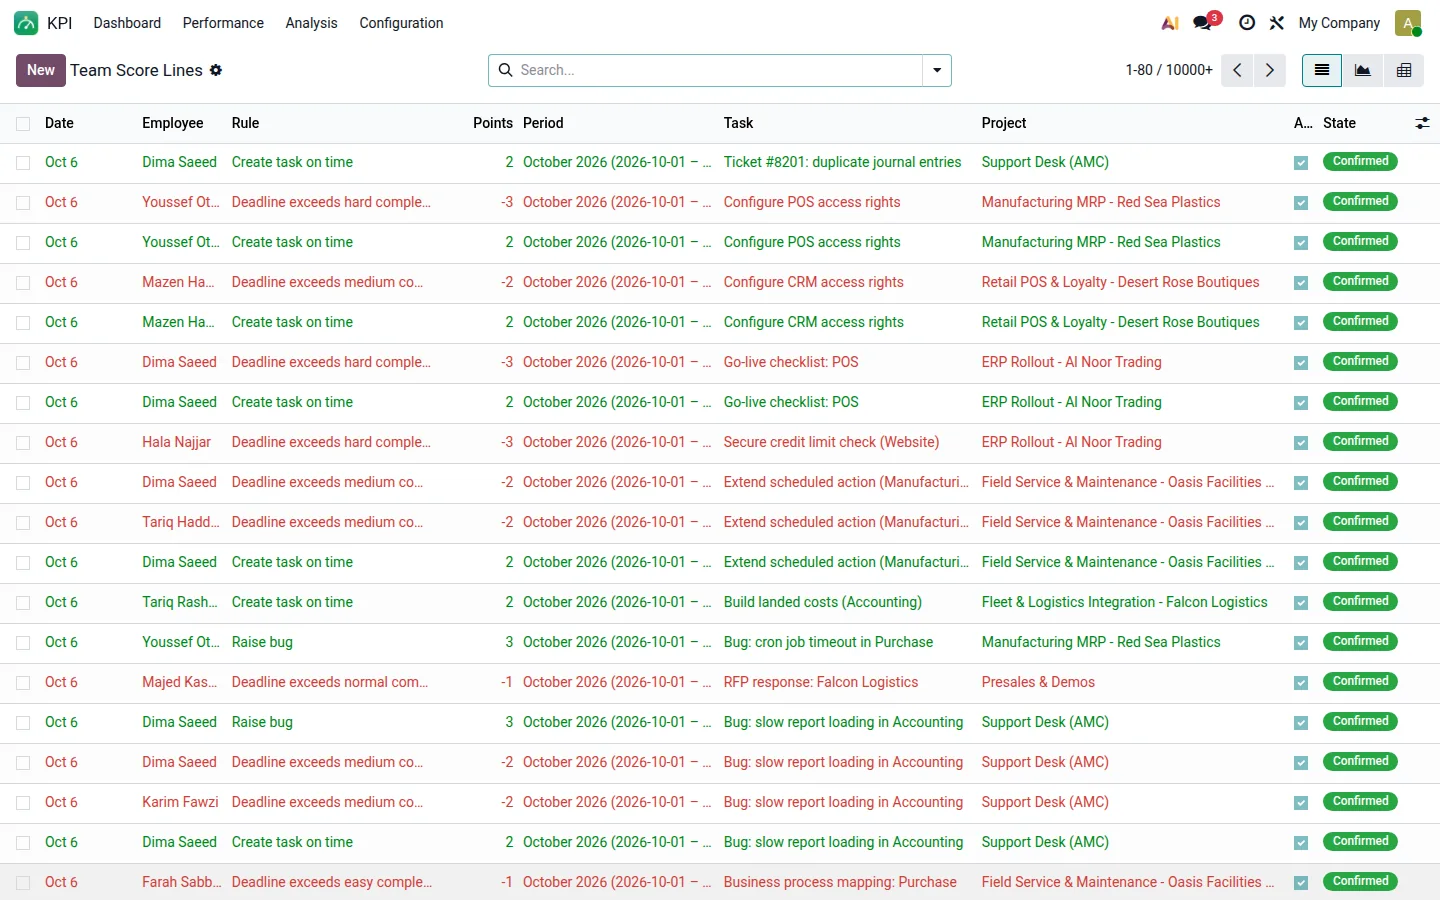Screen dimensions: 1440x900
Task: Select row checkbox for Secure credit limit check
Action: [x=23, y=442]
